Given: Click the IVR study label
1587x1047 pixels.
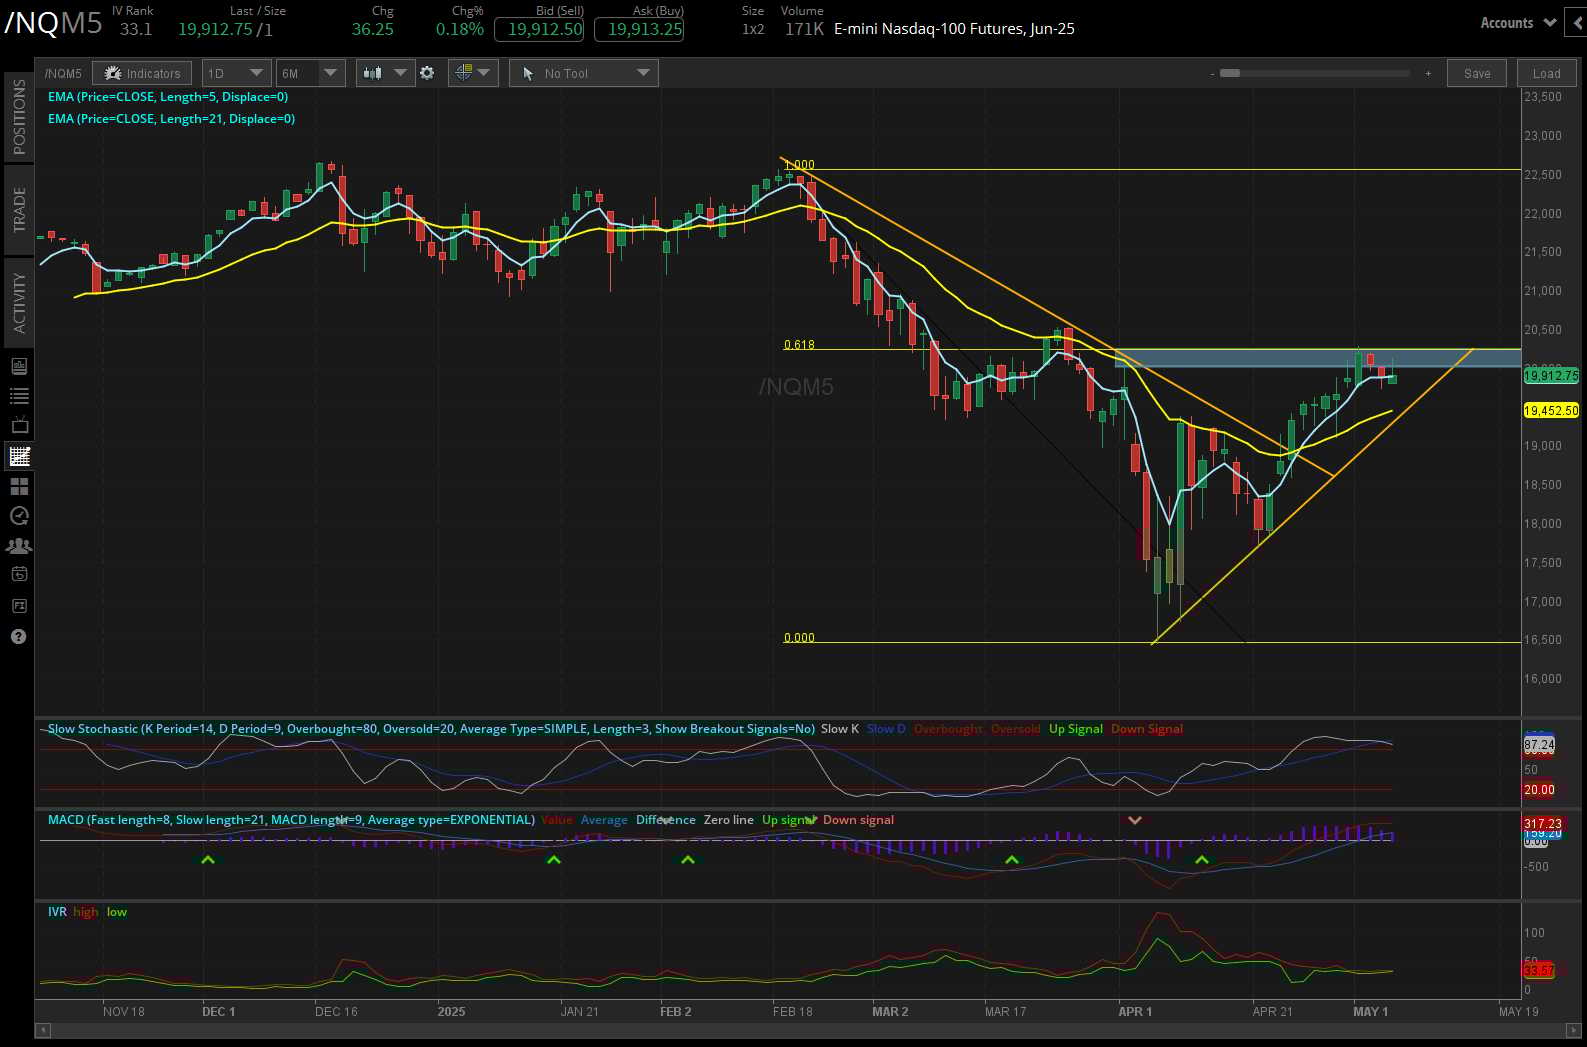Looking at the screenshot, I should pyautogui.click(x=57, y=912).
